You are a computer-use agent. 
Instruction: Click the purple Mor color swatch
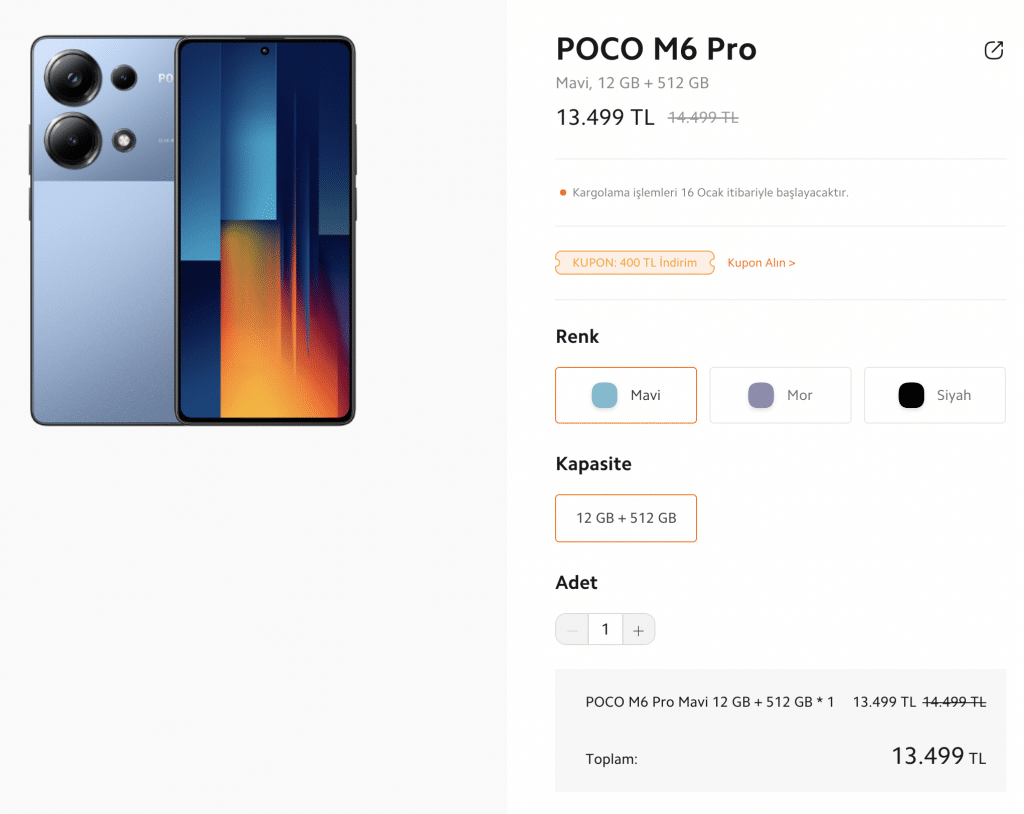(761, 395)
